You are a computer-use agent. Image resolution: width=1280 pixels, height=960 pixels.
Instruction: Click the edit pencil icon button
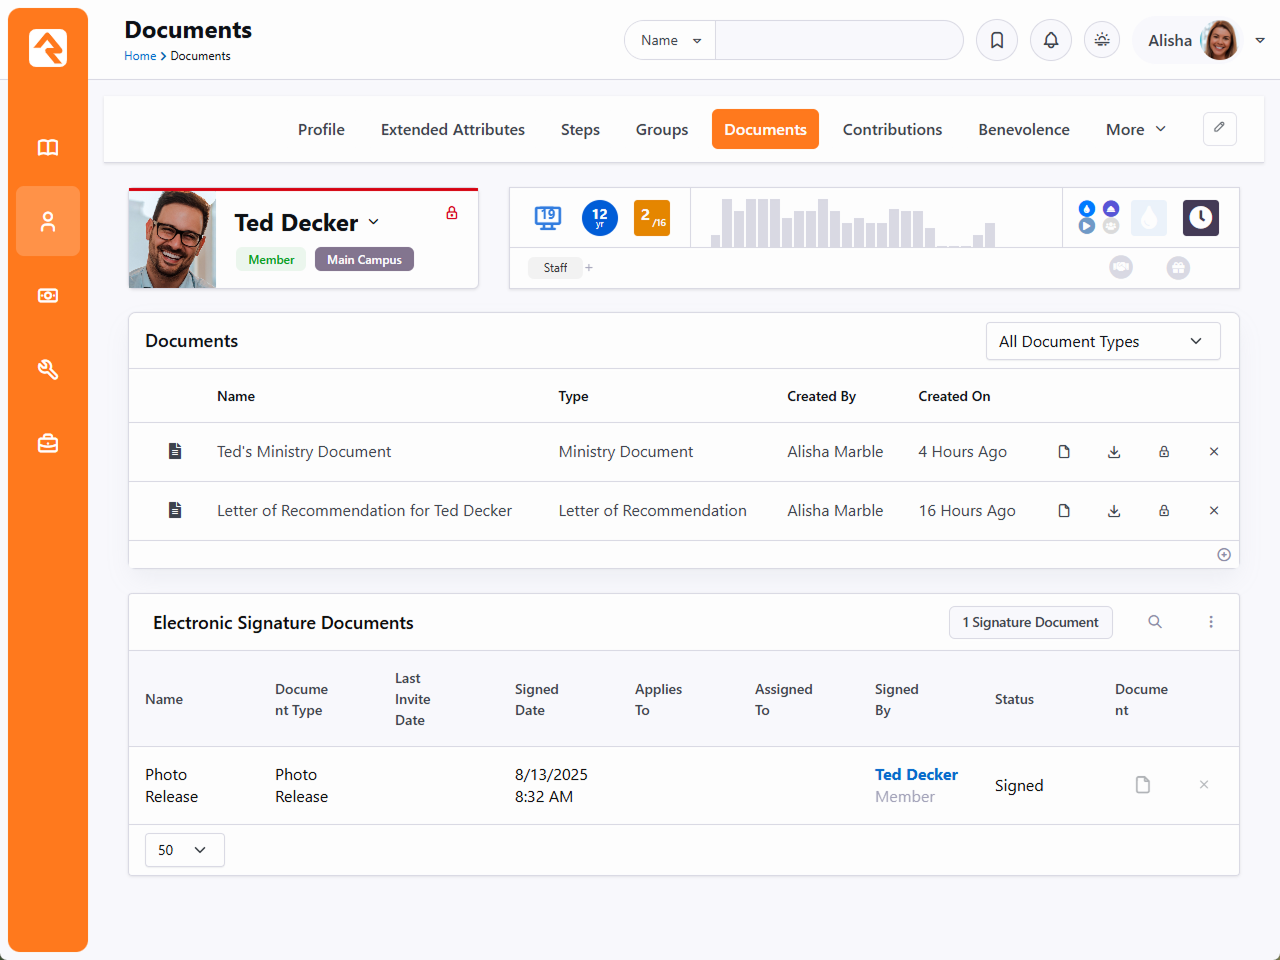(1219, 128)
